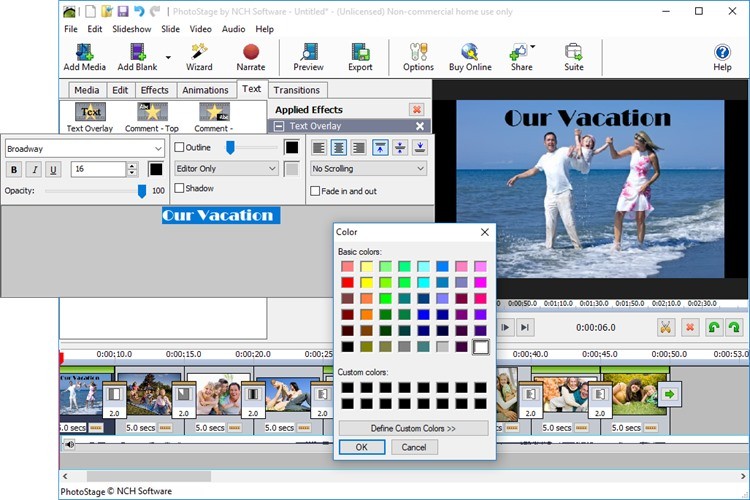Open the Preview toolbar icon

pyautogui.click(x=308, y=53)
